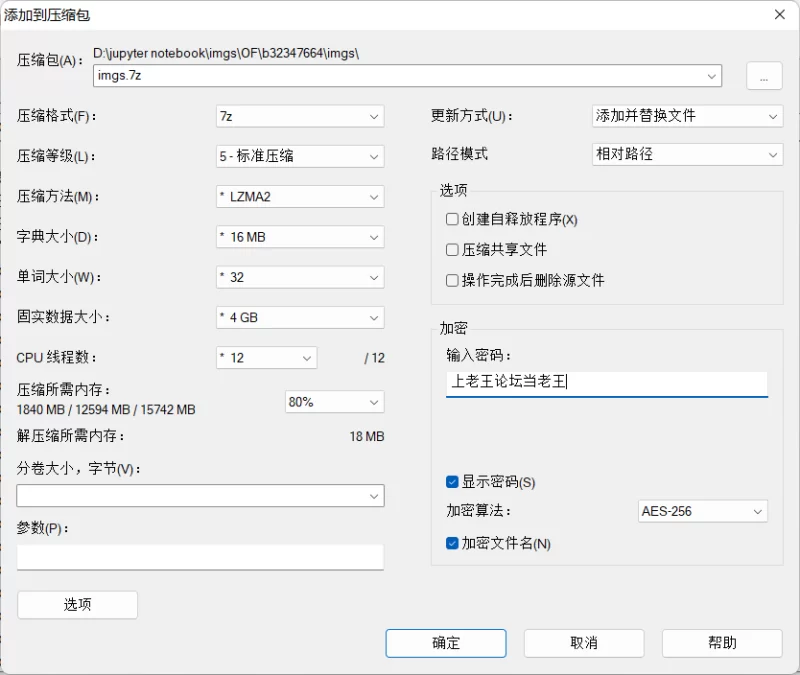Image resolution: width=800 pixels, height=675 pixels.
Task: Click the 取消 button
Action: [x=584, y=643]
